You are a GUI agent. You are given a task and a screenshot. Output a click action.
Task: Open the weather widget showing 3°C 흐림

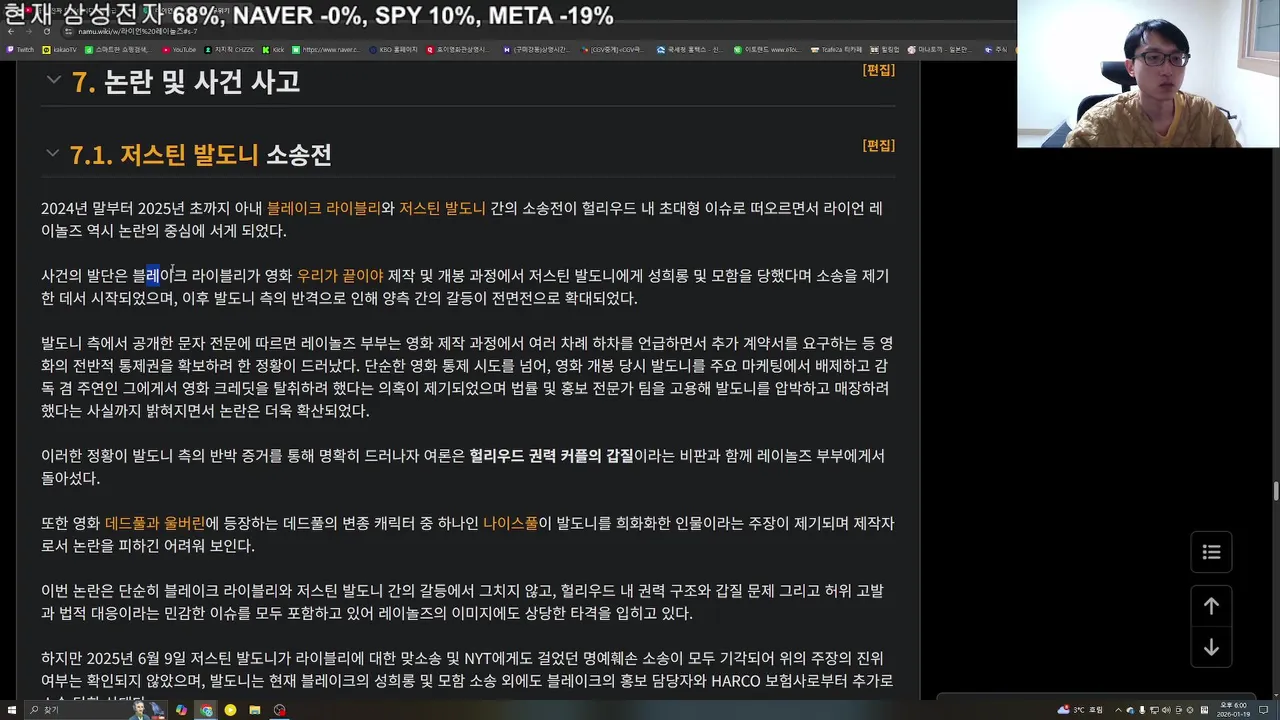pos(1081,710)
